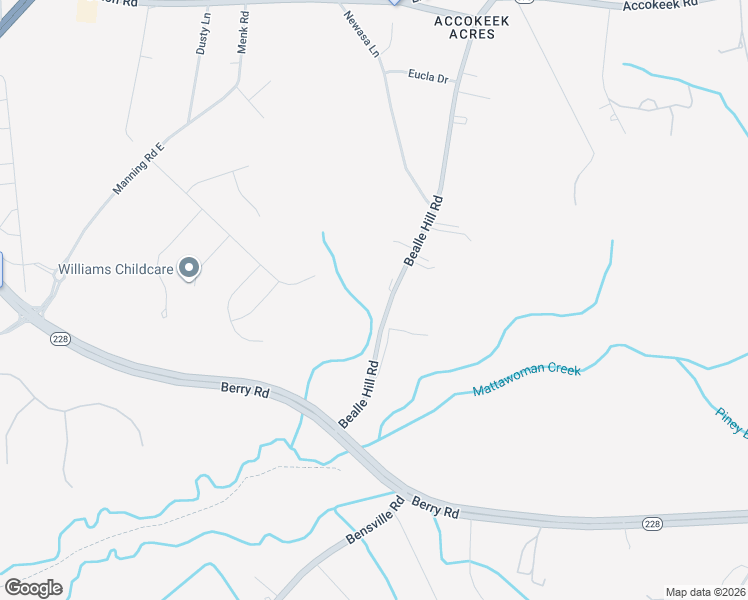
Task: Click the Williams Childcare text label
Action: tap(116, 269)
